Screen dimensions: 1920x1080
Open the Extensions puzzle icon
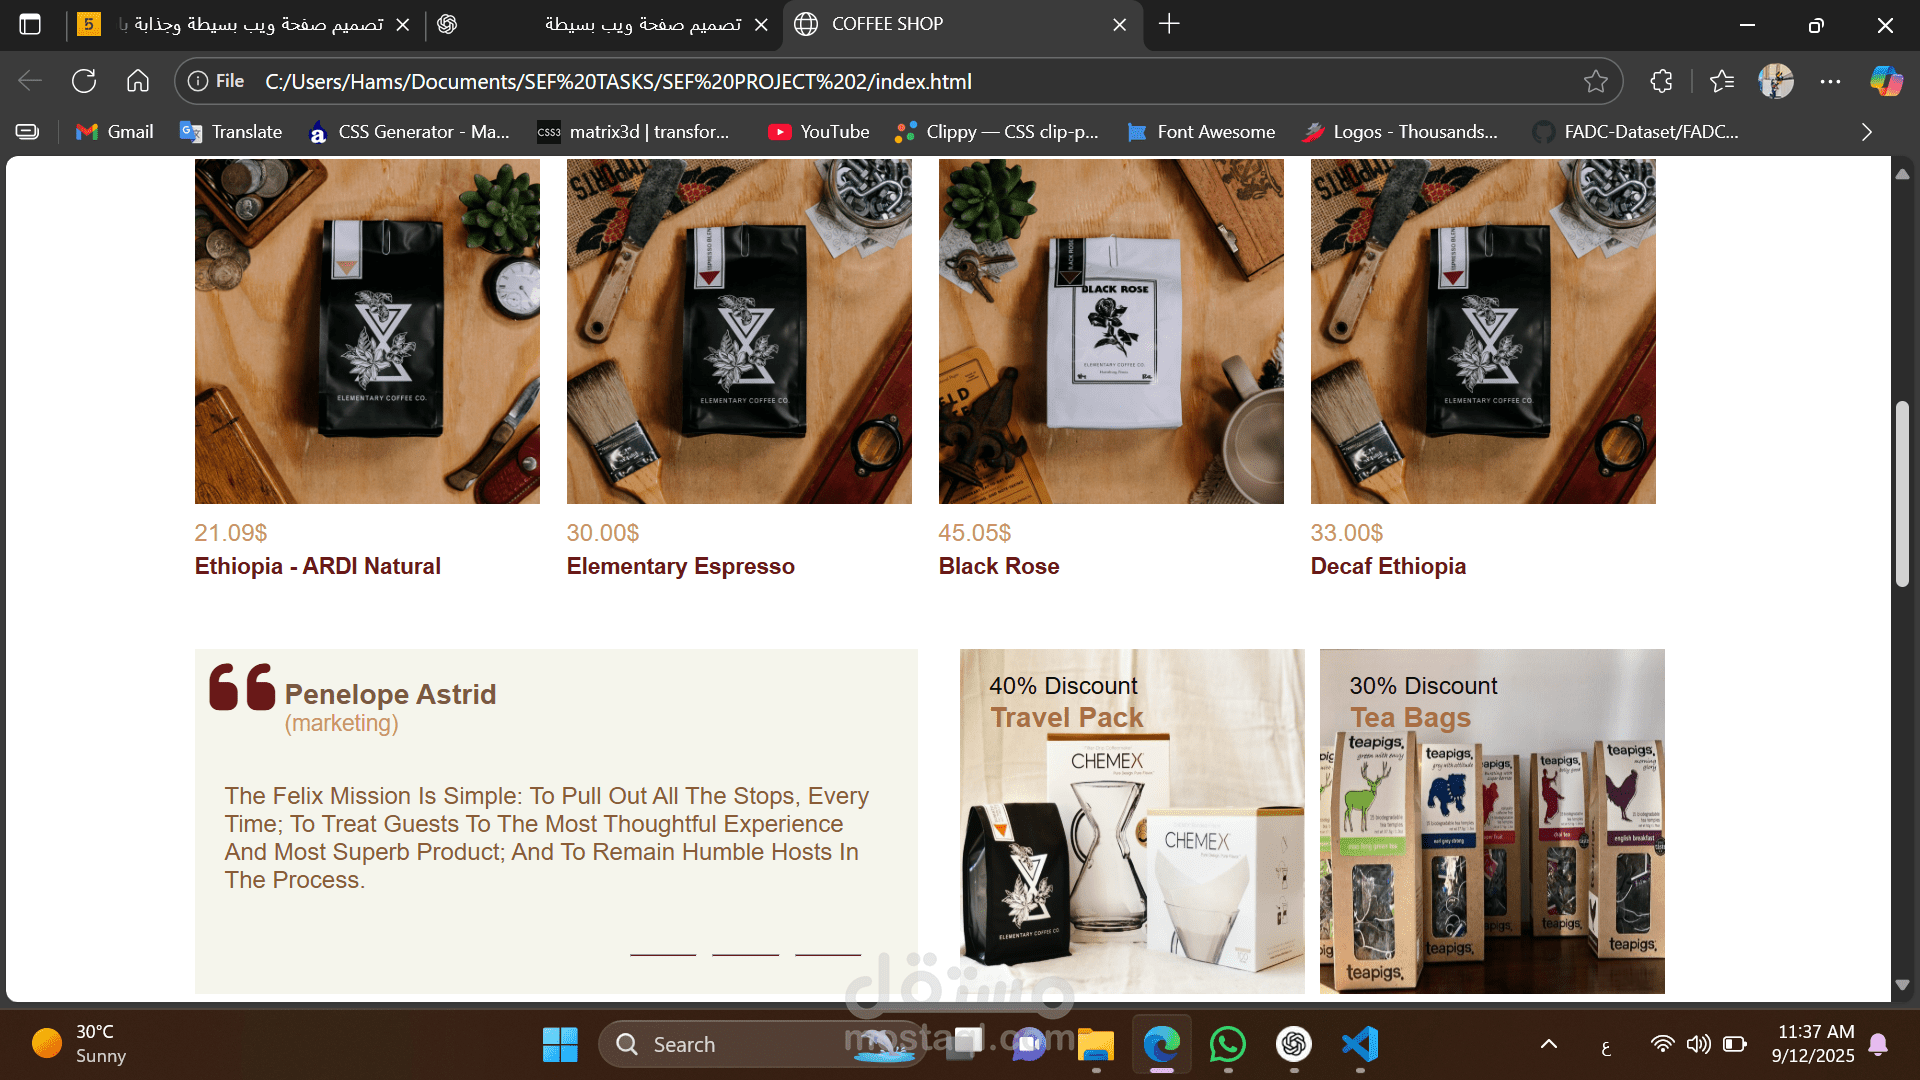pos(1661,81)
